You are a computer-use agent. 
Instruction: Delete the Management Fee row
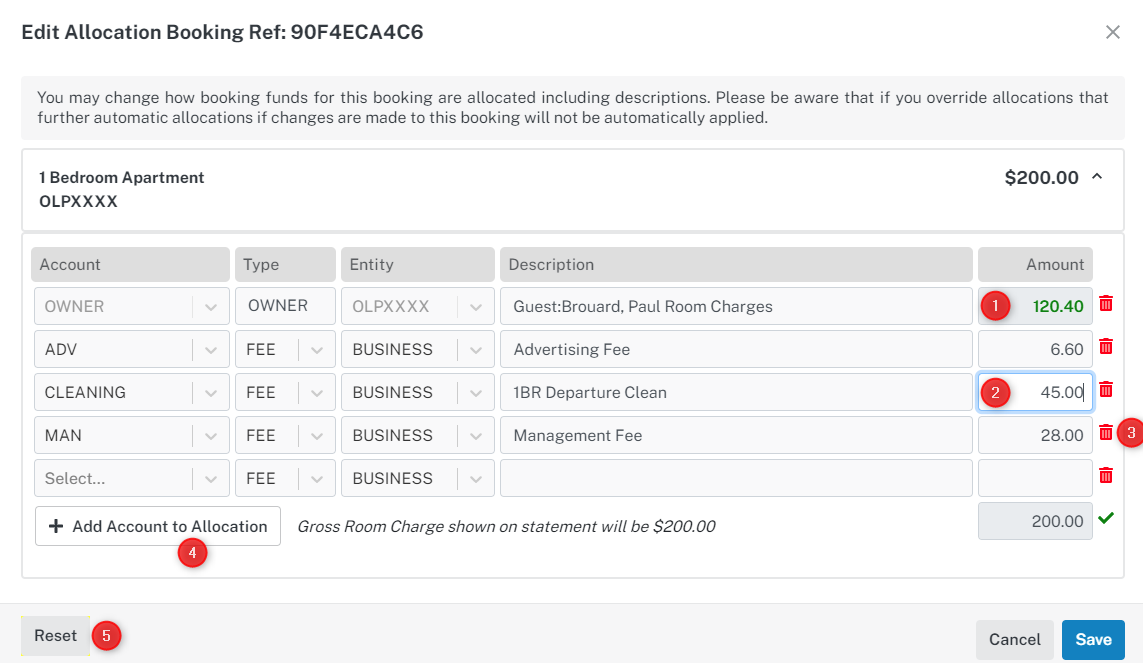point(1106,433)
